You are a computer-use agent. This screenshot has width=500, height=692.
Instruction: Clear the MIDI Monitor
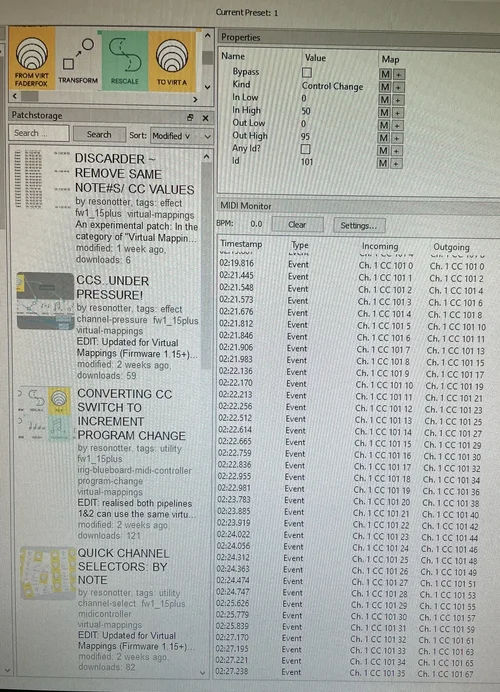(297, 225)
